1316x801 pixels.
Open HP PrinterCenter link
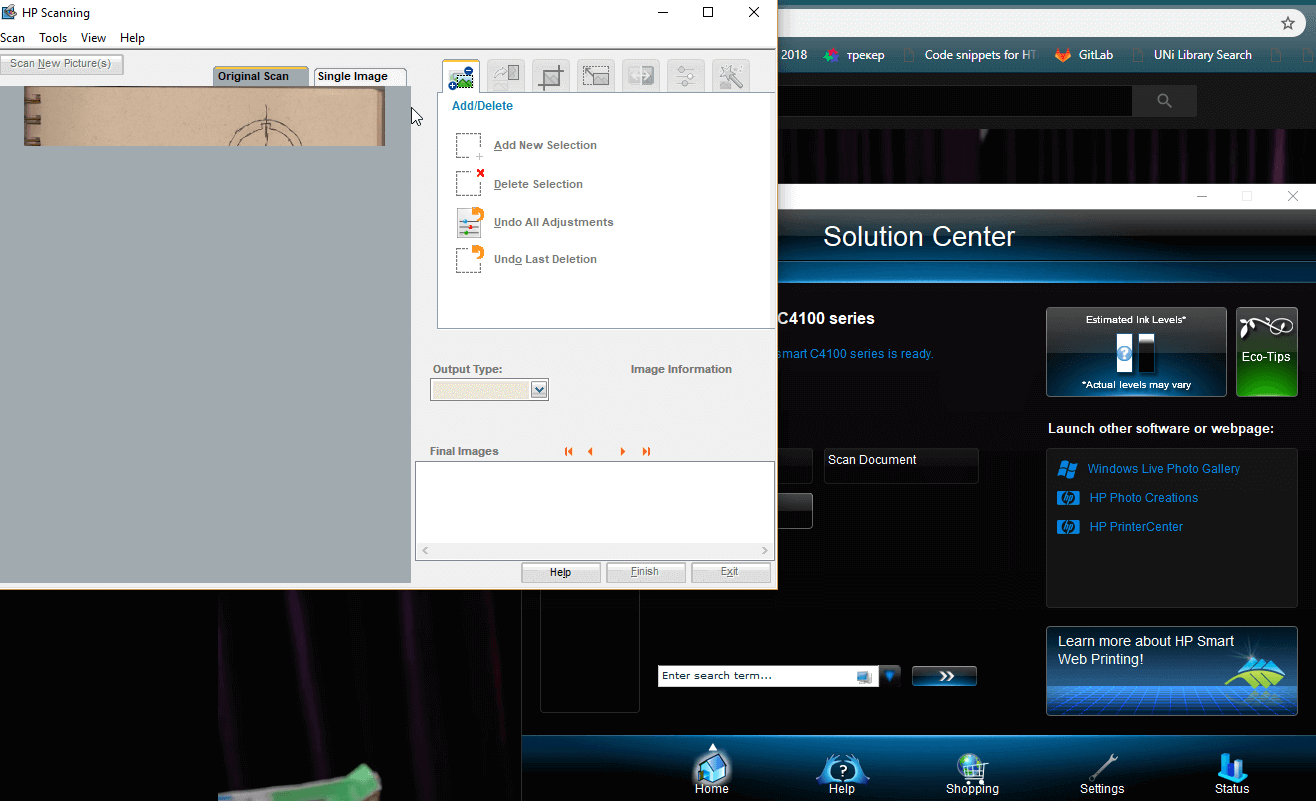click(1136, 527)
